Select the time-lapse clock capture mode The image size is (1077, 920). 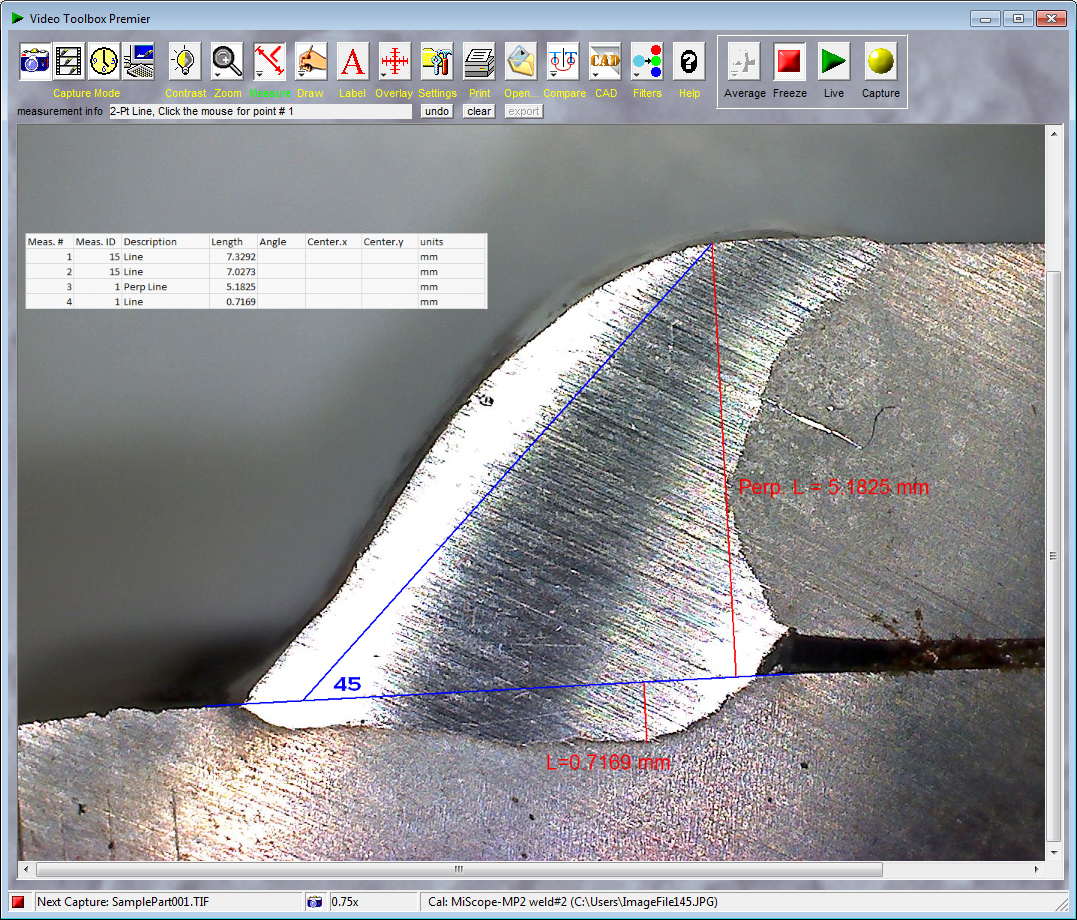(x=103, y=62)
